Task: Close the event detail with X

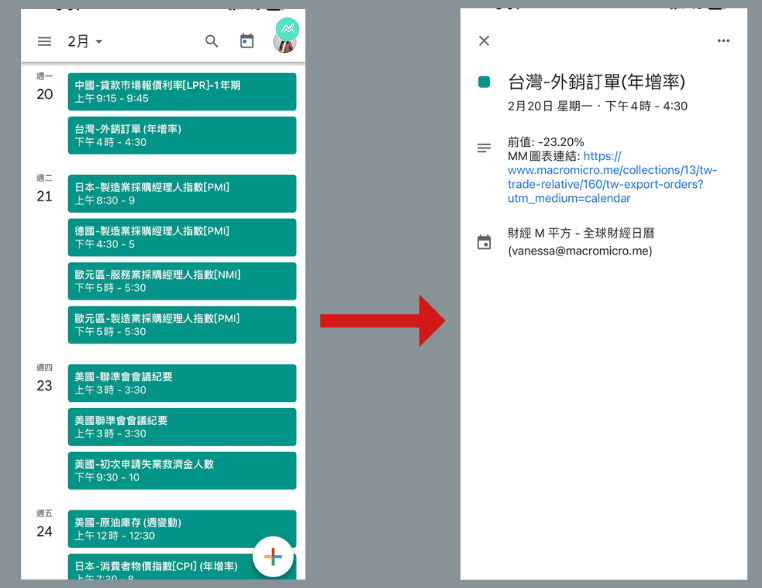Action: point(484,41)
